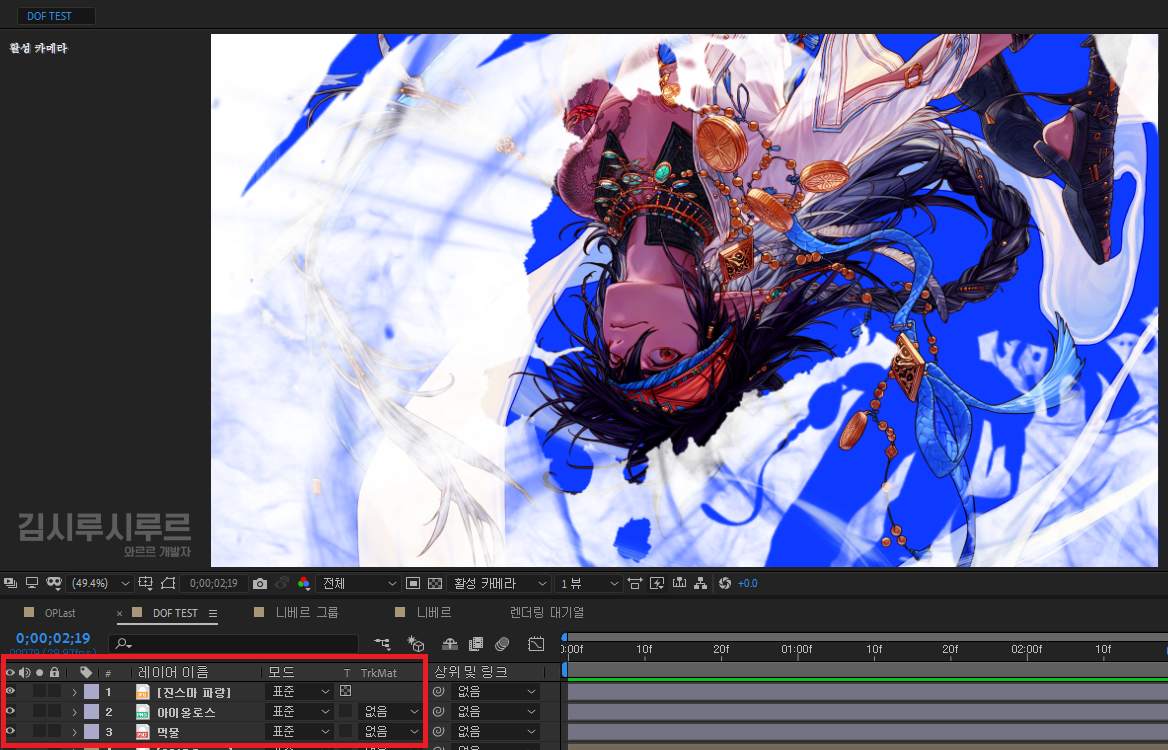The height and width of the screenshot is (750, 1168).
Task: Expand the 아이올로스 layer properties
Action: pyautogui.click(x=74, y=712)
